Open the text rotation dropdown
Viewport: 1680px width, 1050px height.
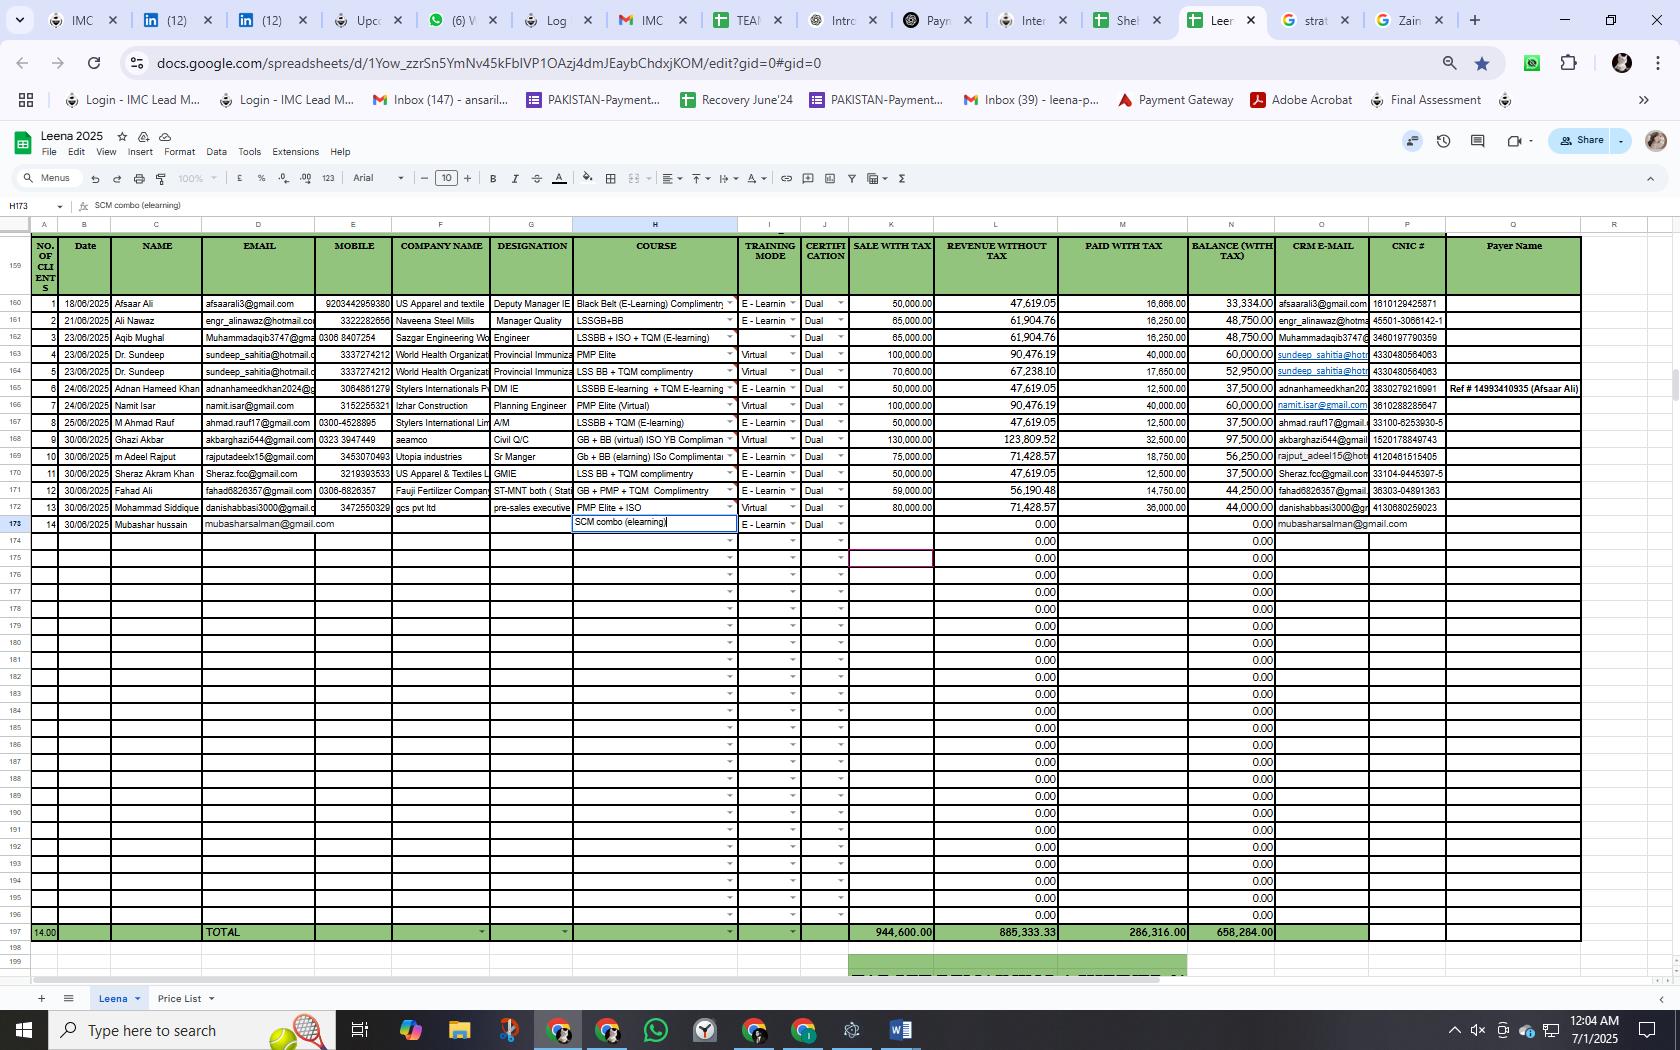(757, 179)
